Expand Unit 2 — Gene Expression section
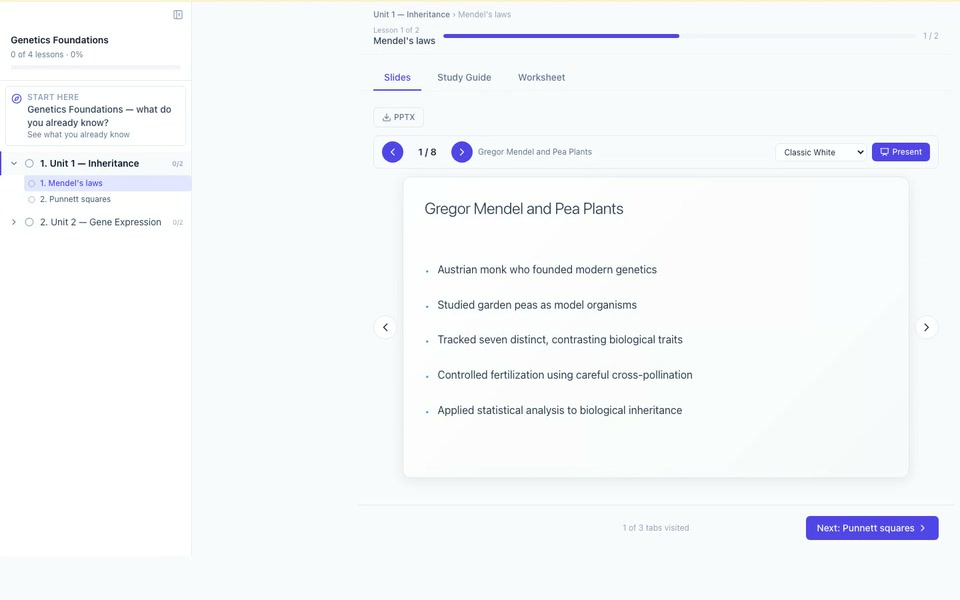 pos(14,222)
